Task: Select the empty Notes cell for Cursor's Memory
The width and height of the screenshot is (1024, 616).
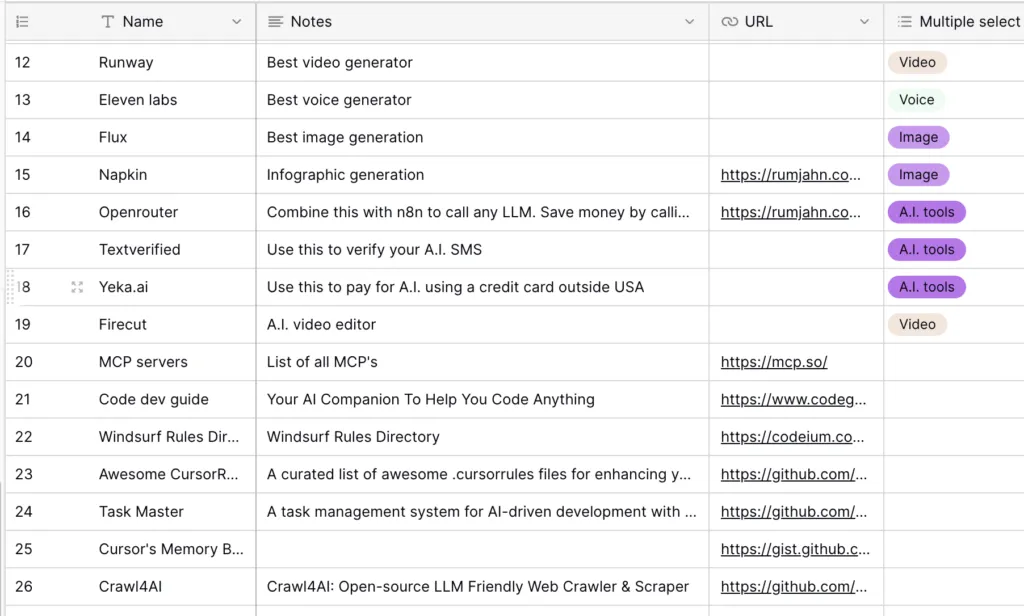Action: [x=482, y=549]
